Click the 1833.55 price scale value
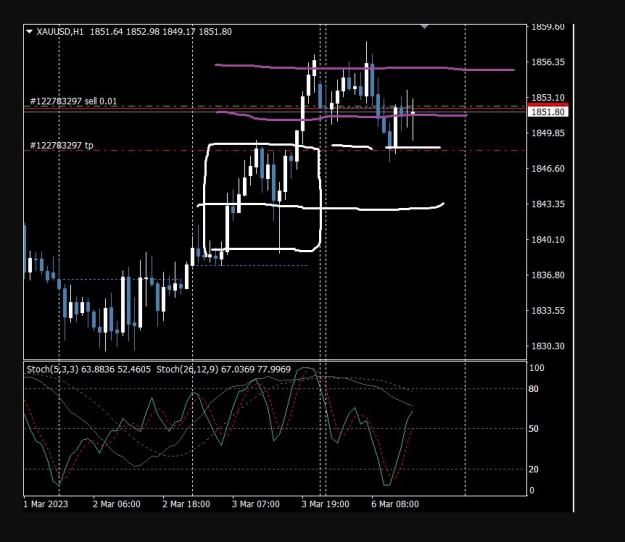Image resolution: width=625 pixels, height=542 pixels. pos(548,310)
